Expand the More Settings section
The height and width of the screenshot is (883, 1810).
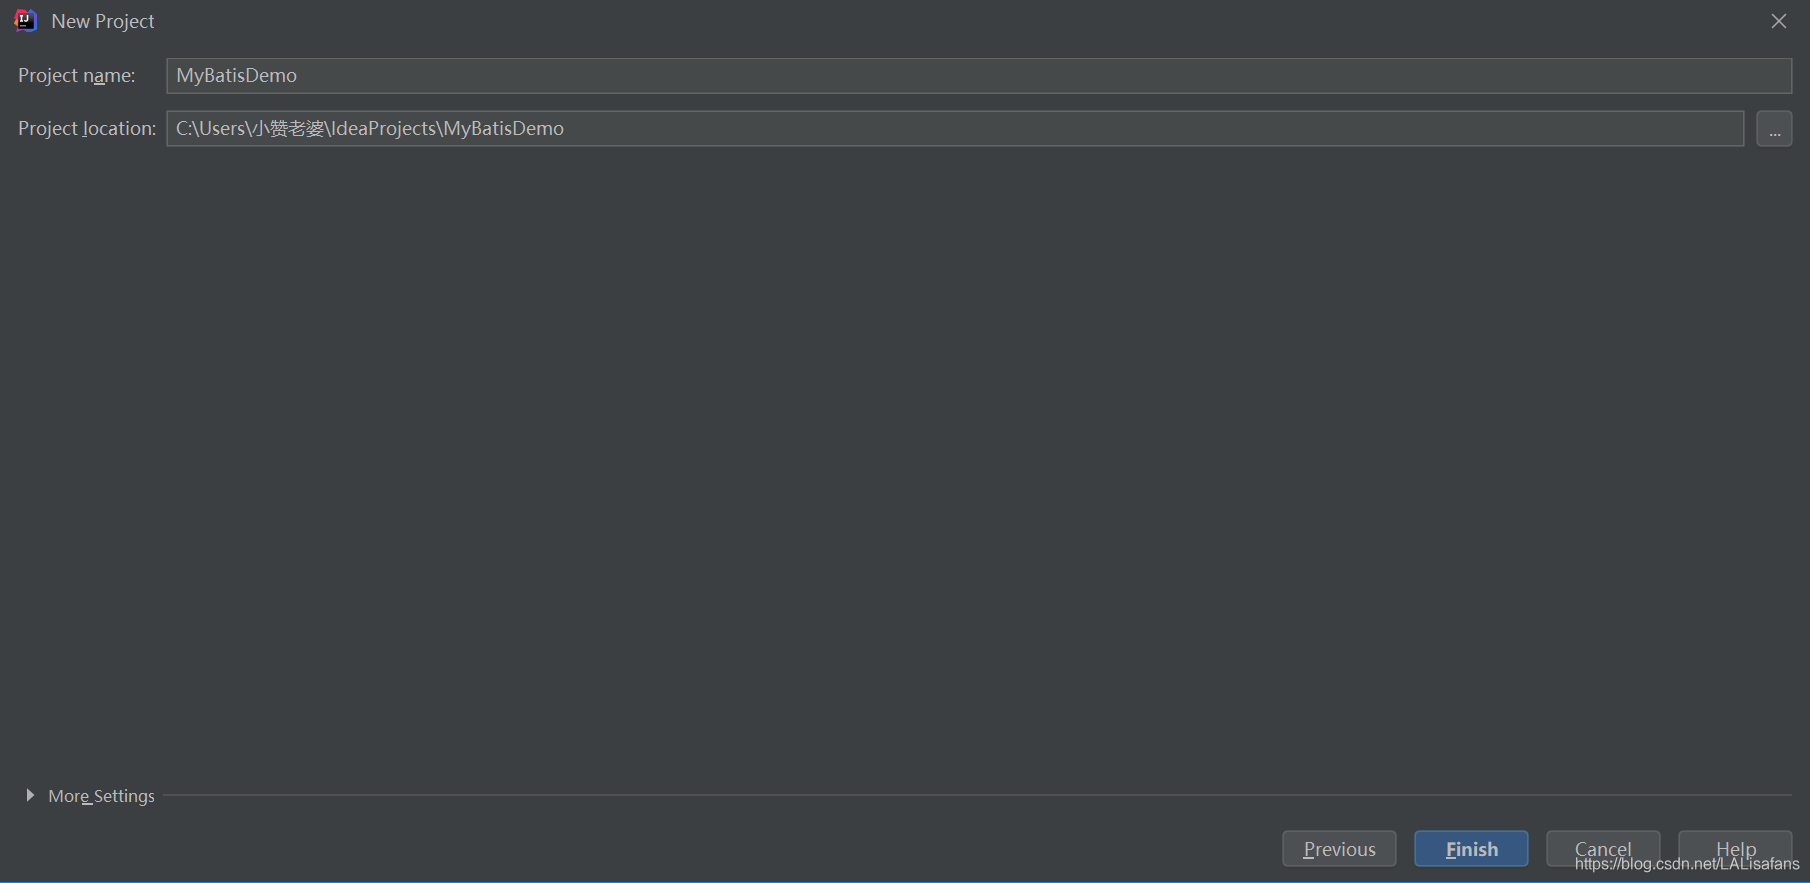click(x=30, y=796)
